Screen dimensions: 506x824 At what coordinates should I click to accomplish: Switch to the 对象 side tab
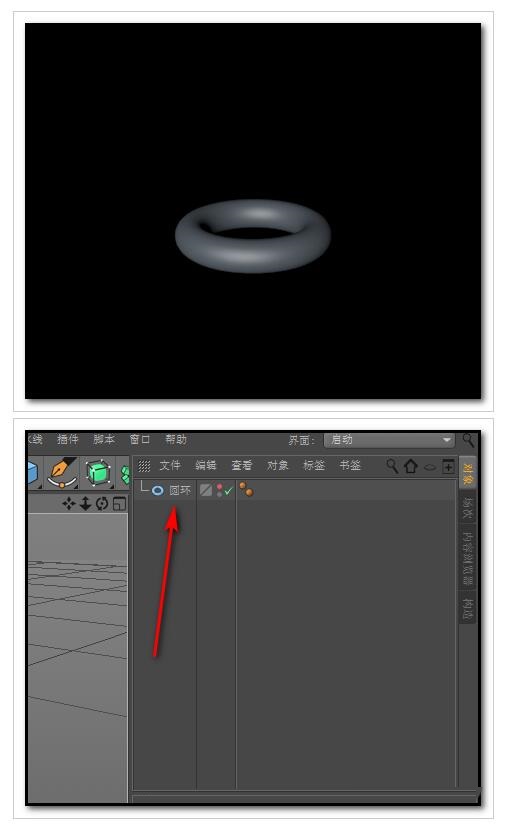coord(468,473)
